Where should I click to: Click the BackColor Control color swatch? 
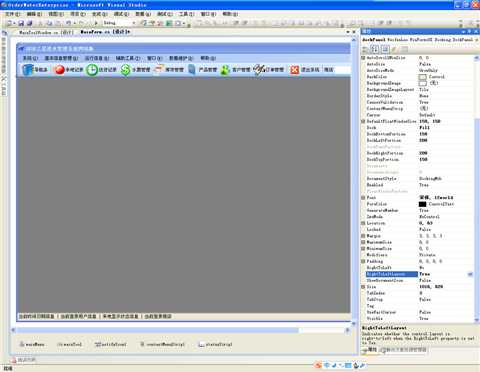click(x=422, y=77)
